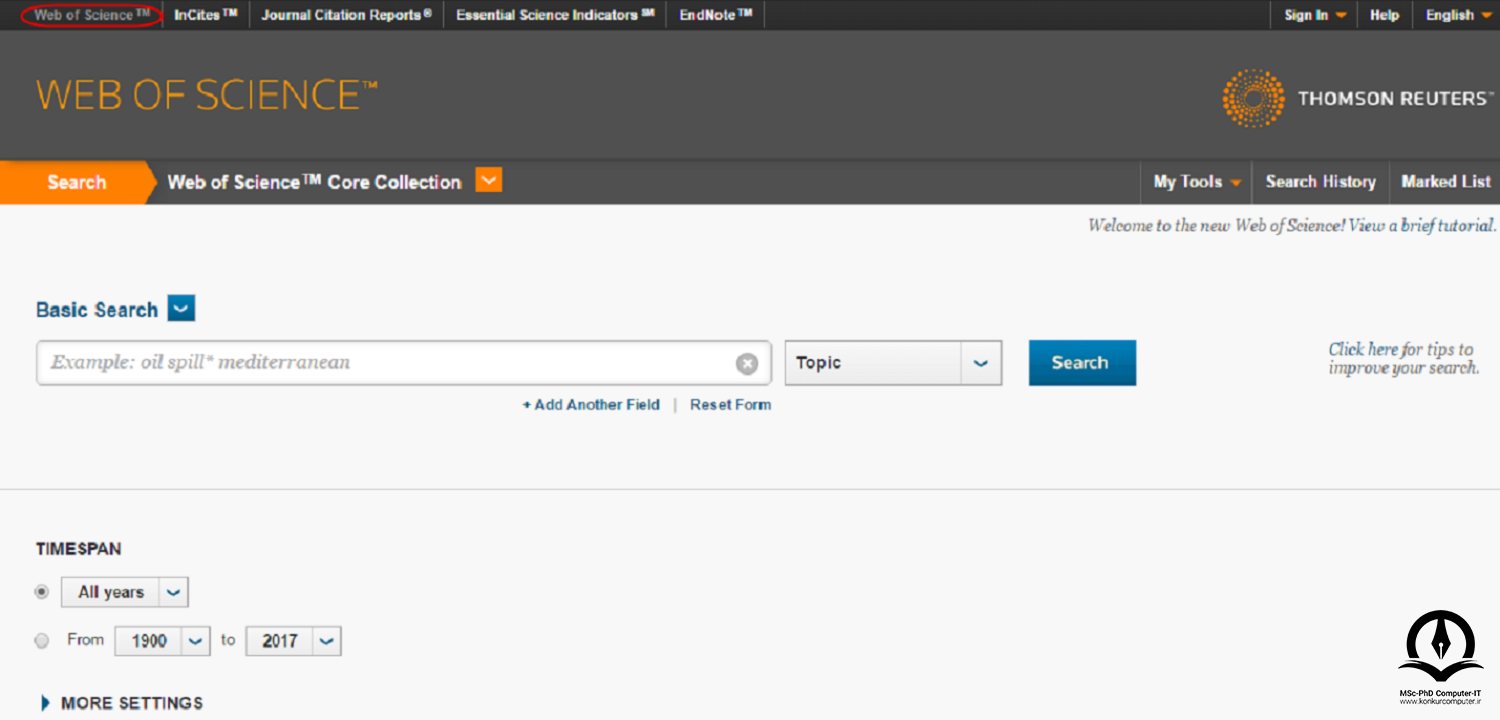Open the brief tutorial welcome link
This screenshot has height=720, width=1500.
pos(1422,226)
